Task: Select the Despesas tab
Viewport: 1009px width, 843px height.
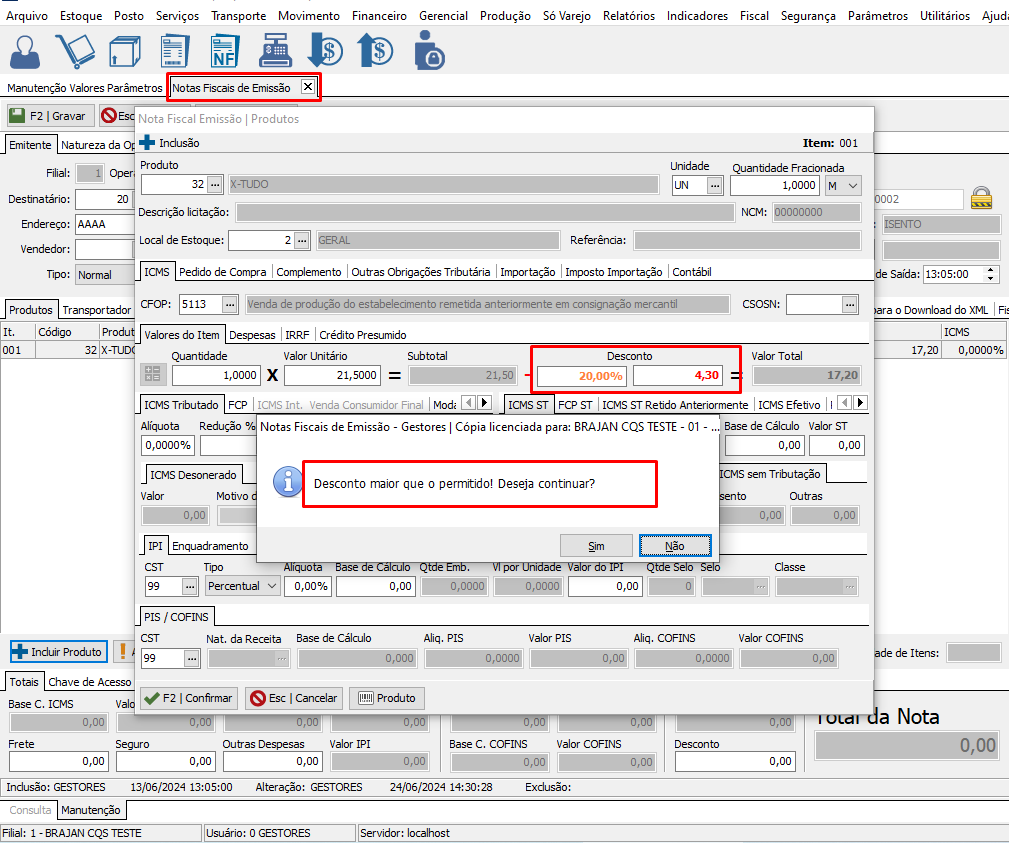Action: pos(253,335)
